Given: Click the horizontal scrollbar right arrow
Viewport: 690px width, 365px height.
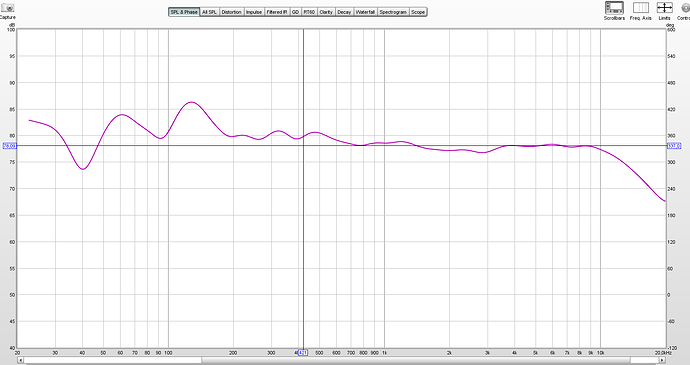Looking at the screenshot, I should [x=663, y=360].
